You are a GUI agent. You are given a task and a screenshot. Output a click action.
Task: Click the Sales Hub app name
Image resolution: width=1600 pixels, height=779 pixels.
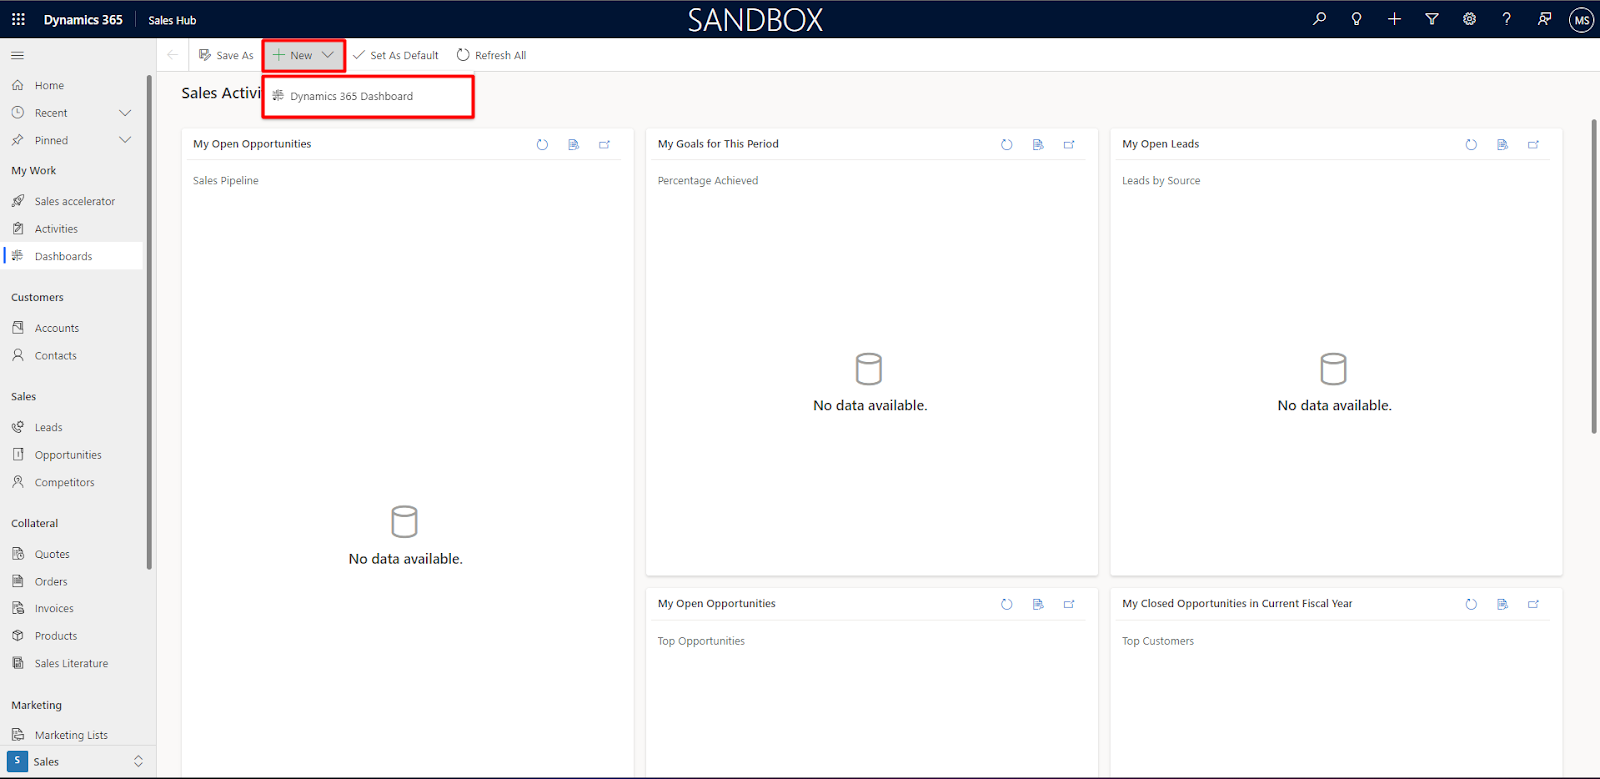(172, 20)
